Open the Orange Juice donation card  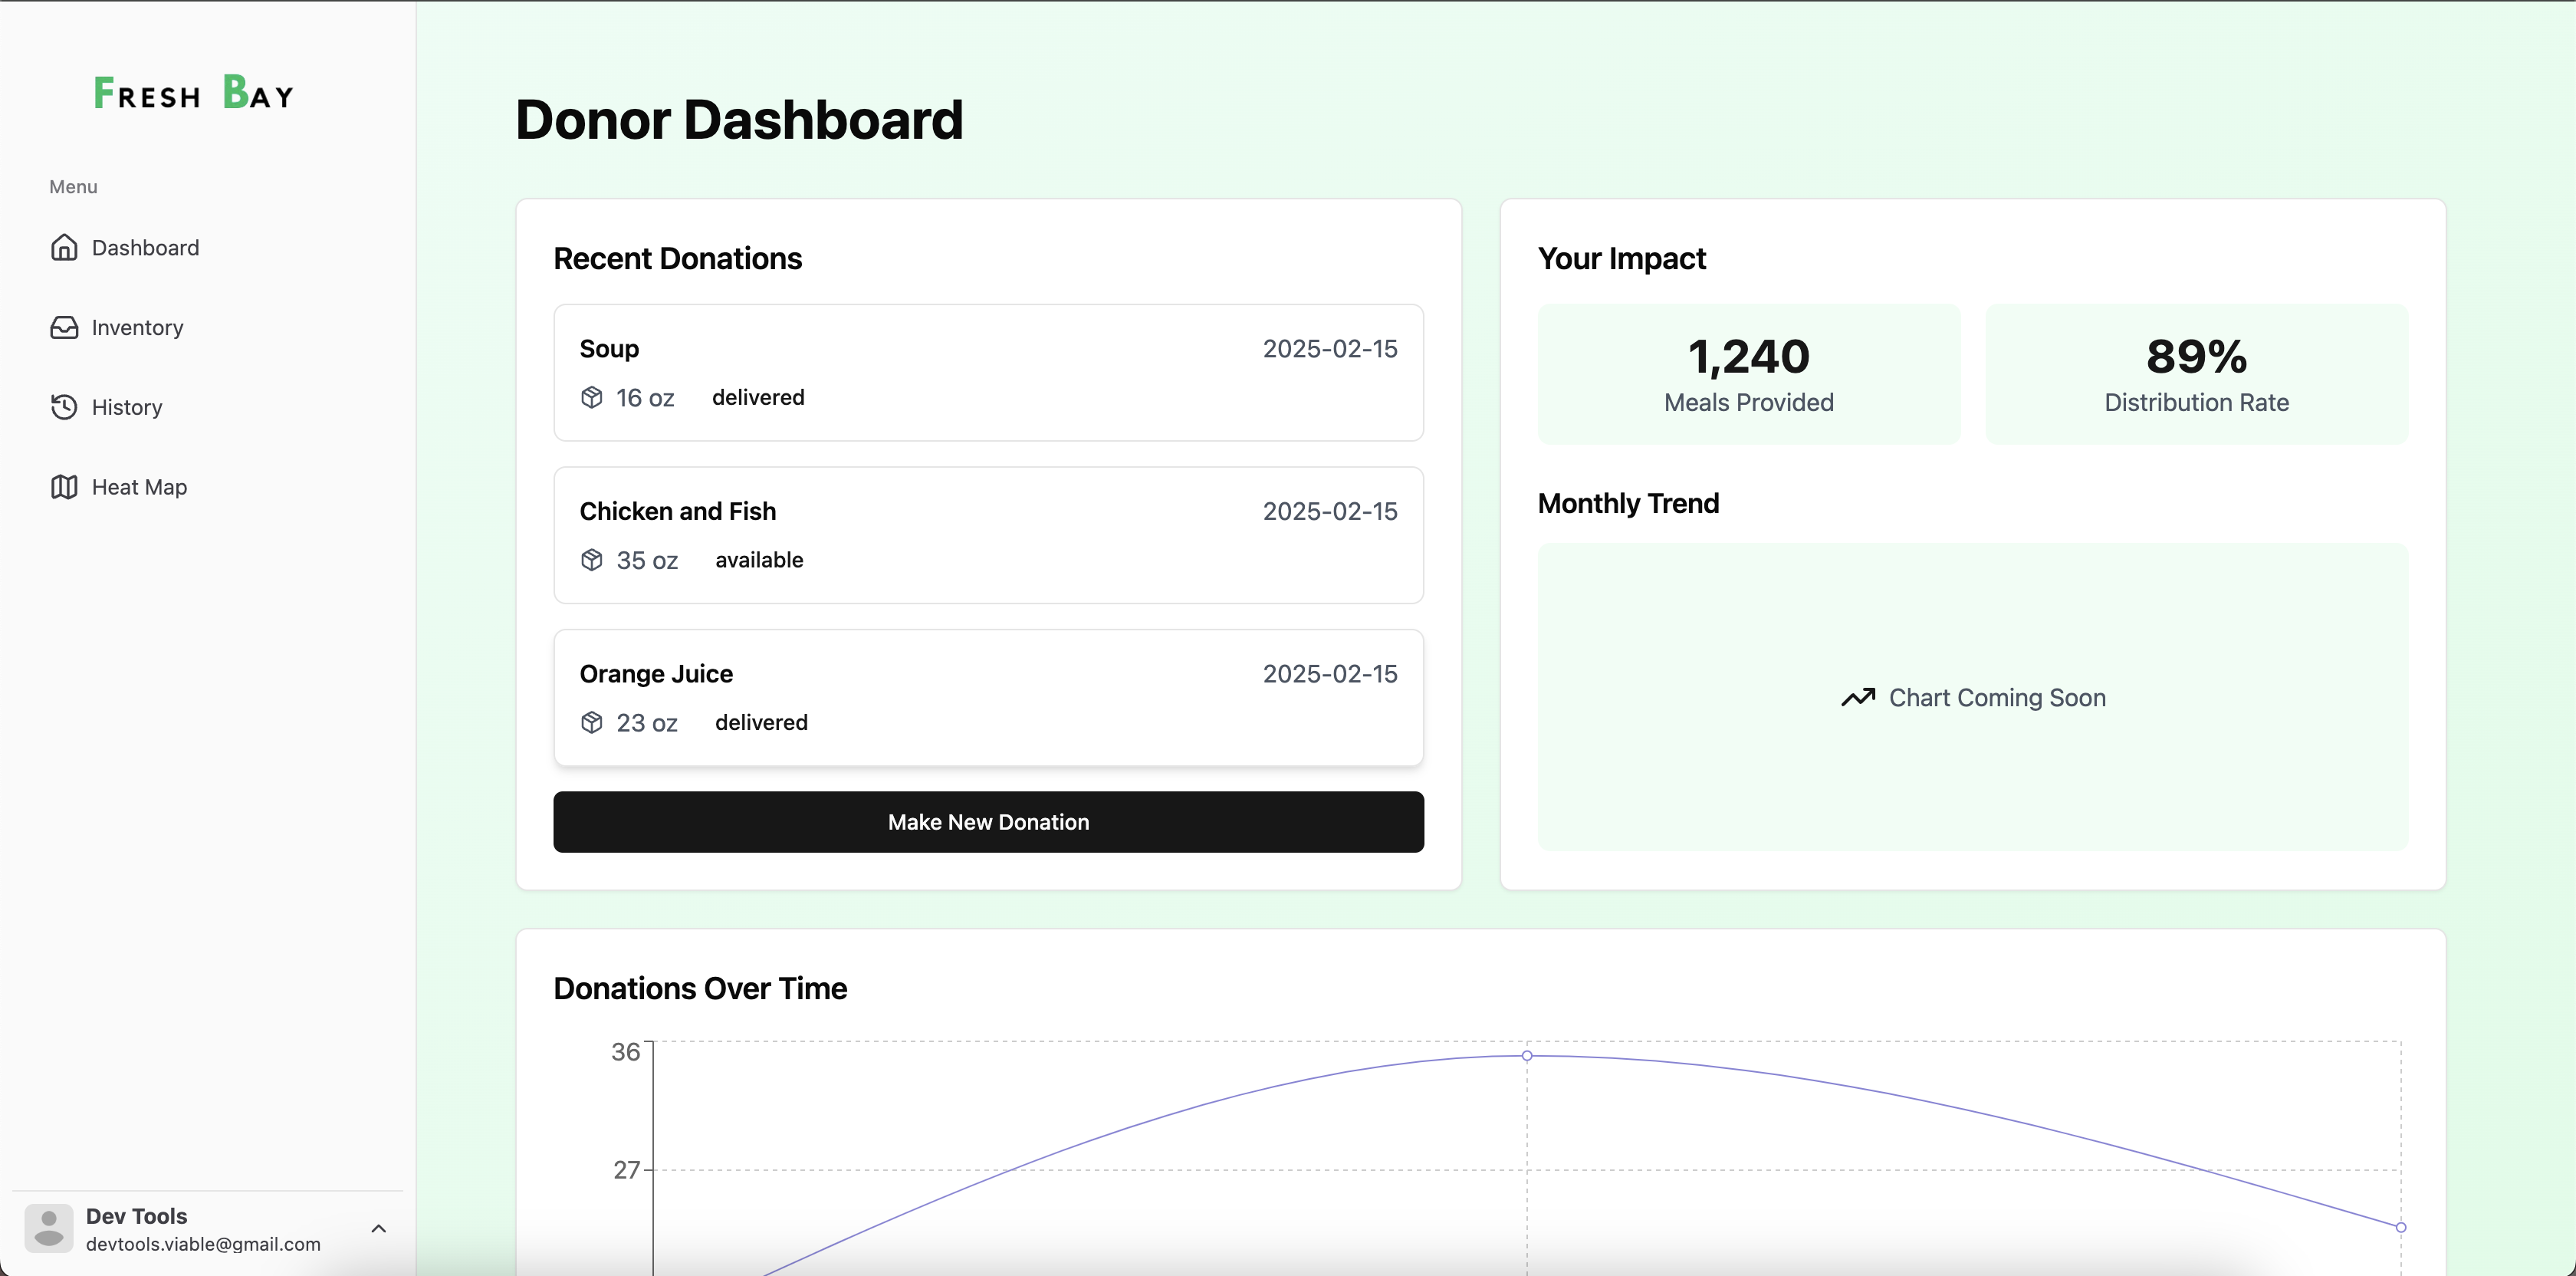pyautogui.click(x=988, y=697)
